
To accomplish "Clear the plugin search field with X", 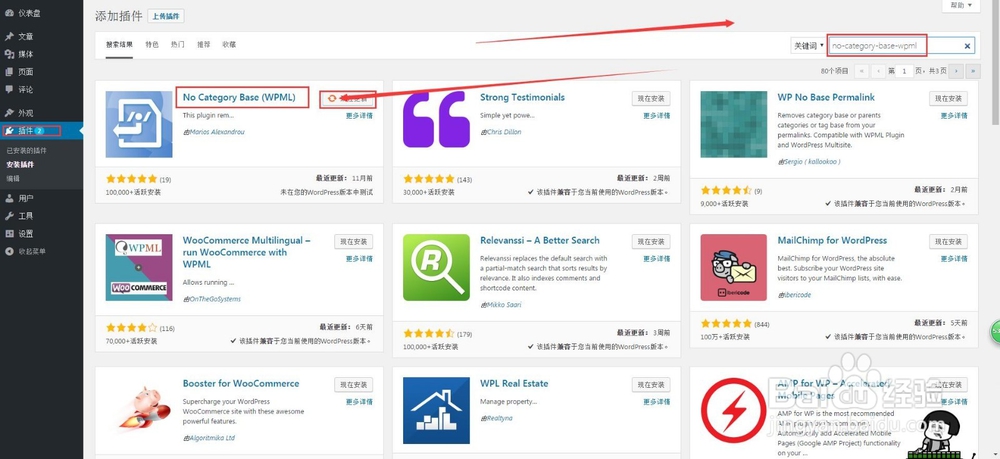I will [967, 46].
